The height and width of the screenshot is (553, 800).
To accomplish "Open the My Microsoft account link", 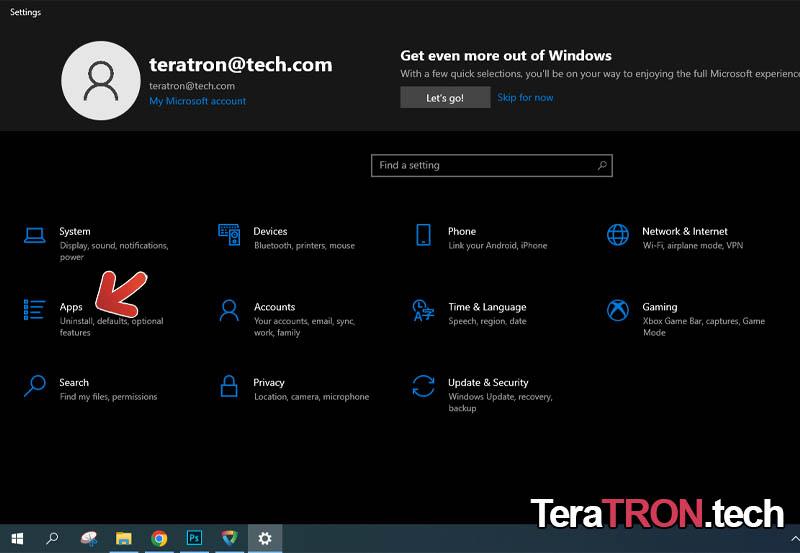I will pyautogui.click(x=197, y=101).
